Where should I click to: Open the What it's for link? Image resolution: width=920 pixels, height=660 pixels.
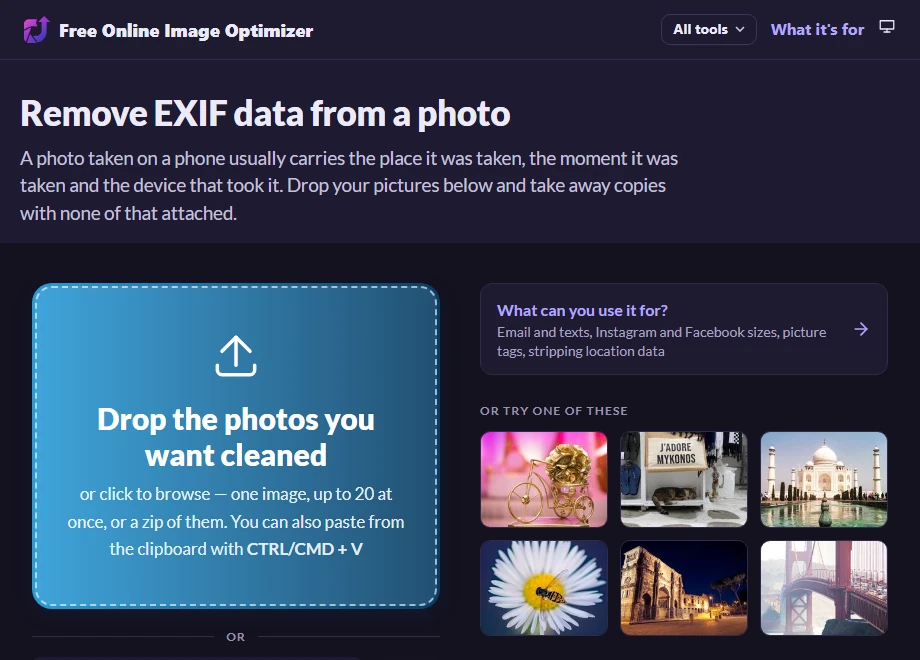click(817, 29)
